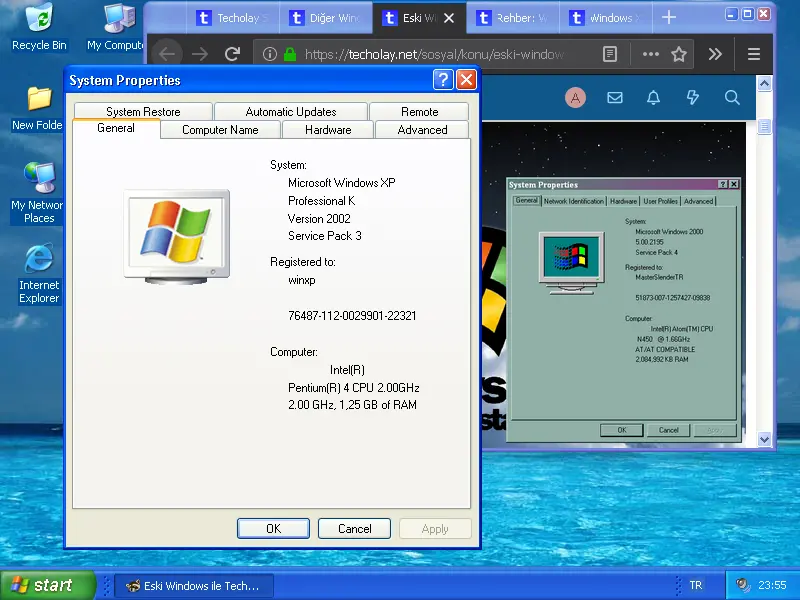Switch to the Windows browser tab
This screenshot has height=600, width=800.
click(606, 18)
